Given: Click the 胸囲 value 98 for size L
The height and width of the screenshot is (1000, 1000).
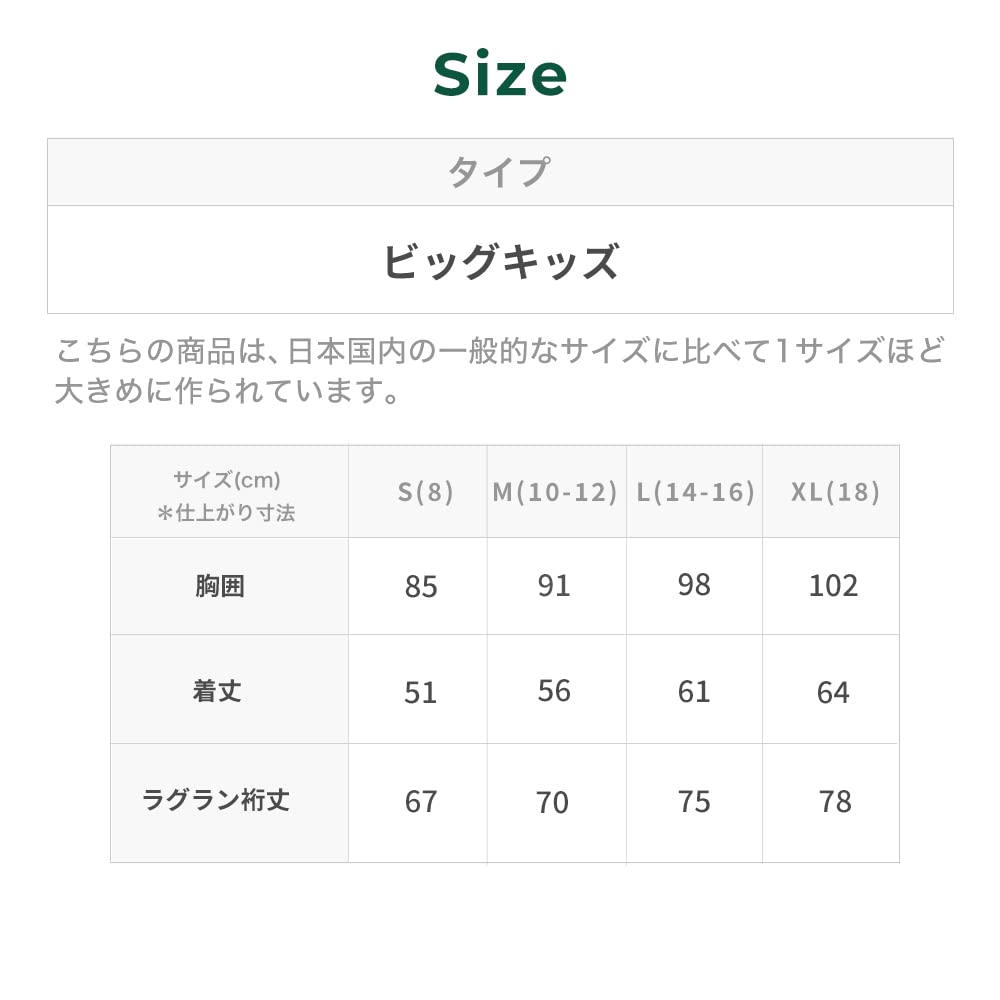Looking at the screenshot, I should (694, 585).
